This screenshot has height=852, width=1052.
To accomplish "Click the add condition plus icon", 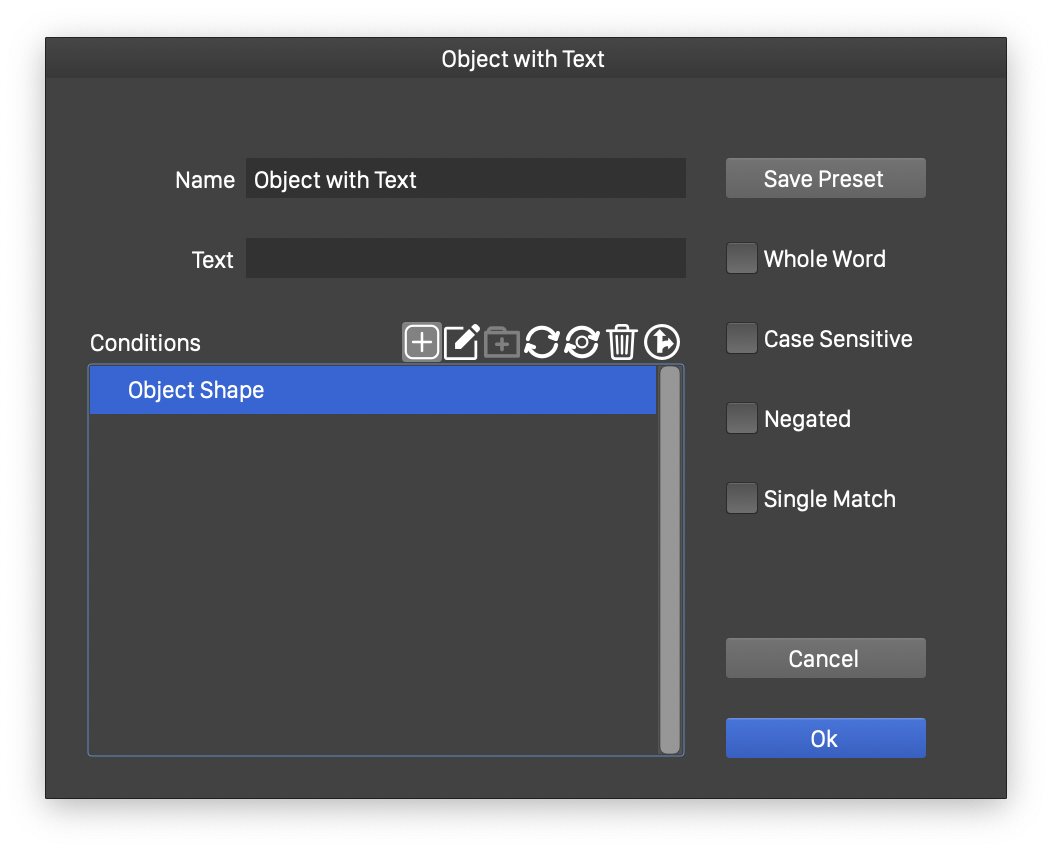I will click(422, 342).
